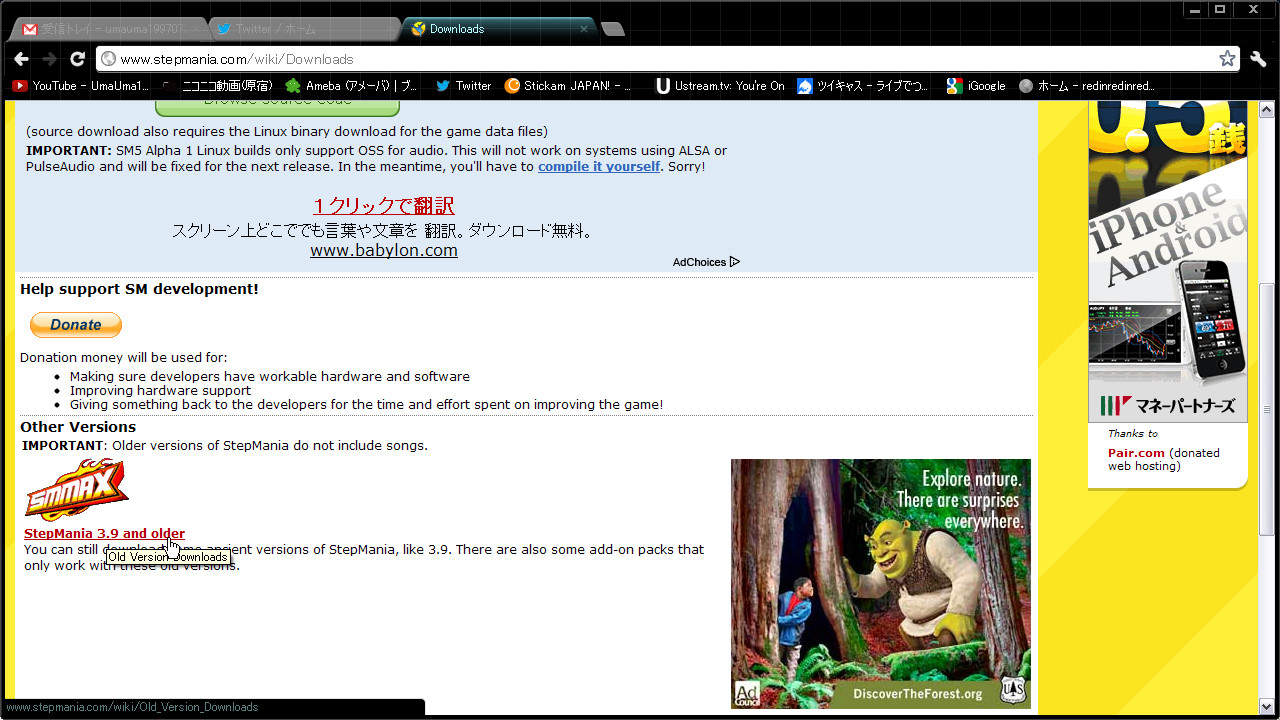1280x720 pixels.
Task: Click the globe icon in address bar
Action: pos(108,59)
